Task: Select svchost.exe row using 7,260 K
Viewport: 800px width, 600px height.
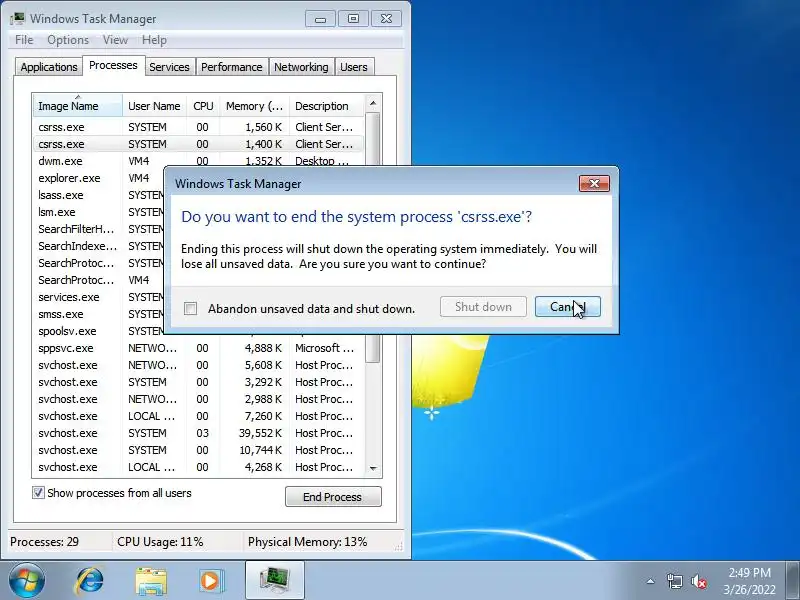Action: pyautogui.click(x=199, y=416)
